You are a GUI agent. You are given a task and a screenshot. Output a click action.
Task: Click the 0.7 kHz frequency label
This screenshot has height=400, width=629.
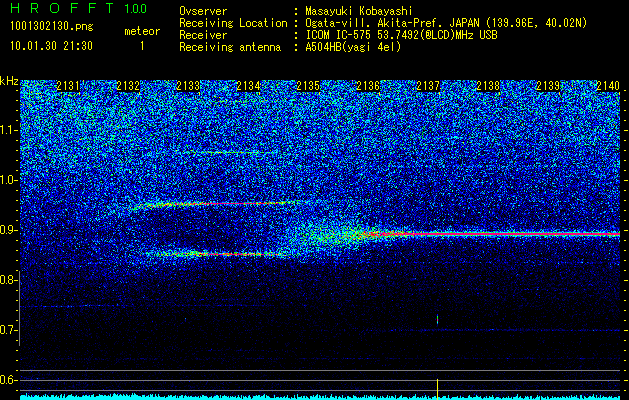pos(8,330)
